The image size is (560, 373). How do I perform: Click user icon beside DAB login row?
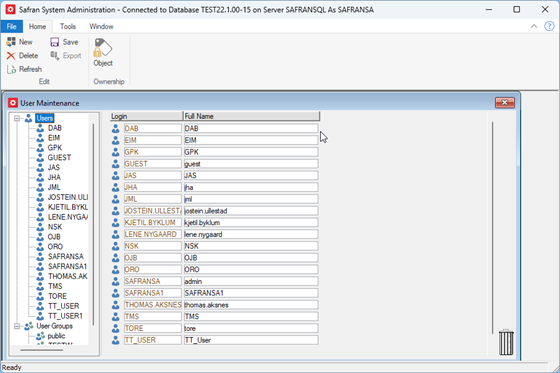click(x=115, y=129)
